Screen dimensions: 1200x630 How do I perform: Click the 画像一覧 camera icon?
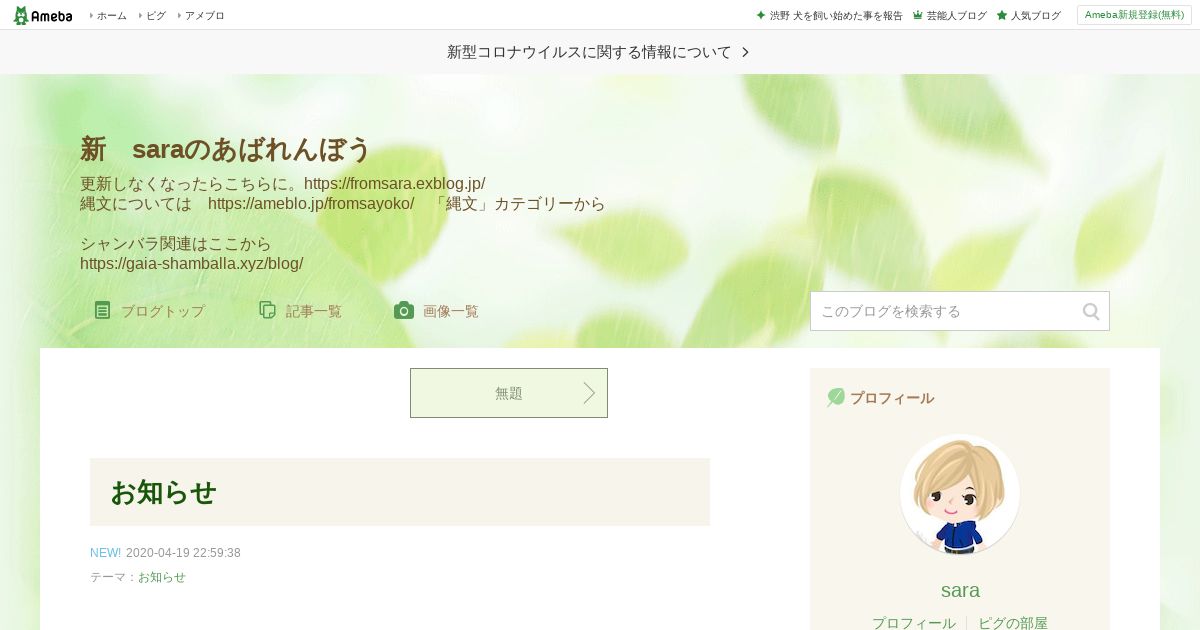404,310
